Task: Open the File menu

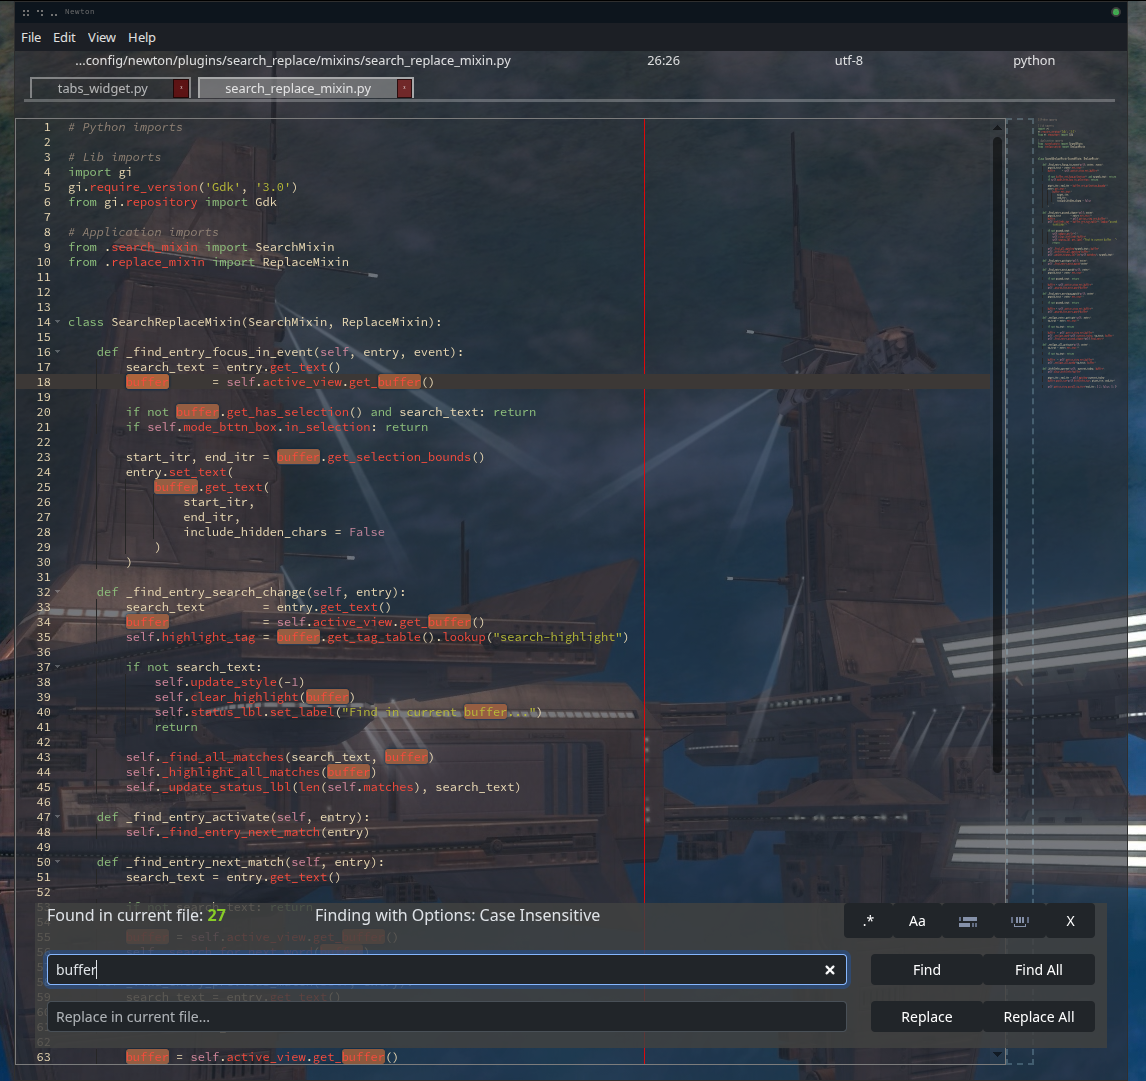Action: (31, 37)
